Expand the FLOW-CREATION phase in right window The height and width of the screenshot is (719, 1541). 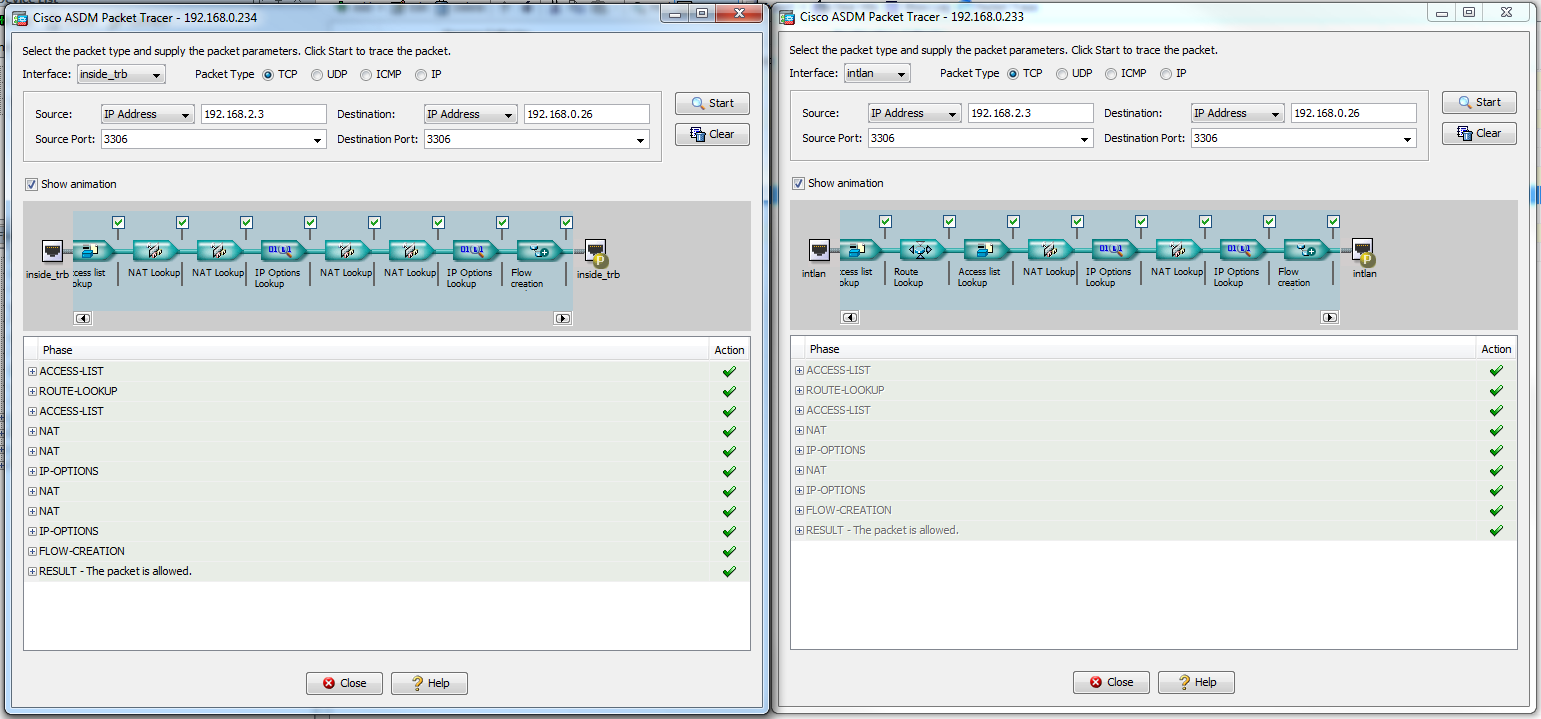pyautogui.click(x=799, y=510)
